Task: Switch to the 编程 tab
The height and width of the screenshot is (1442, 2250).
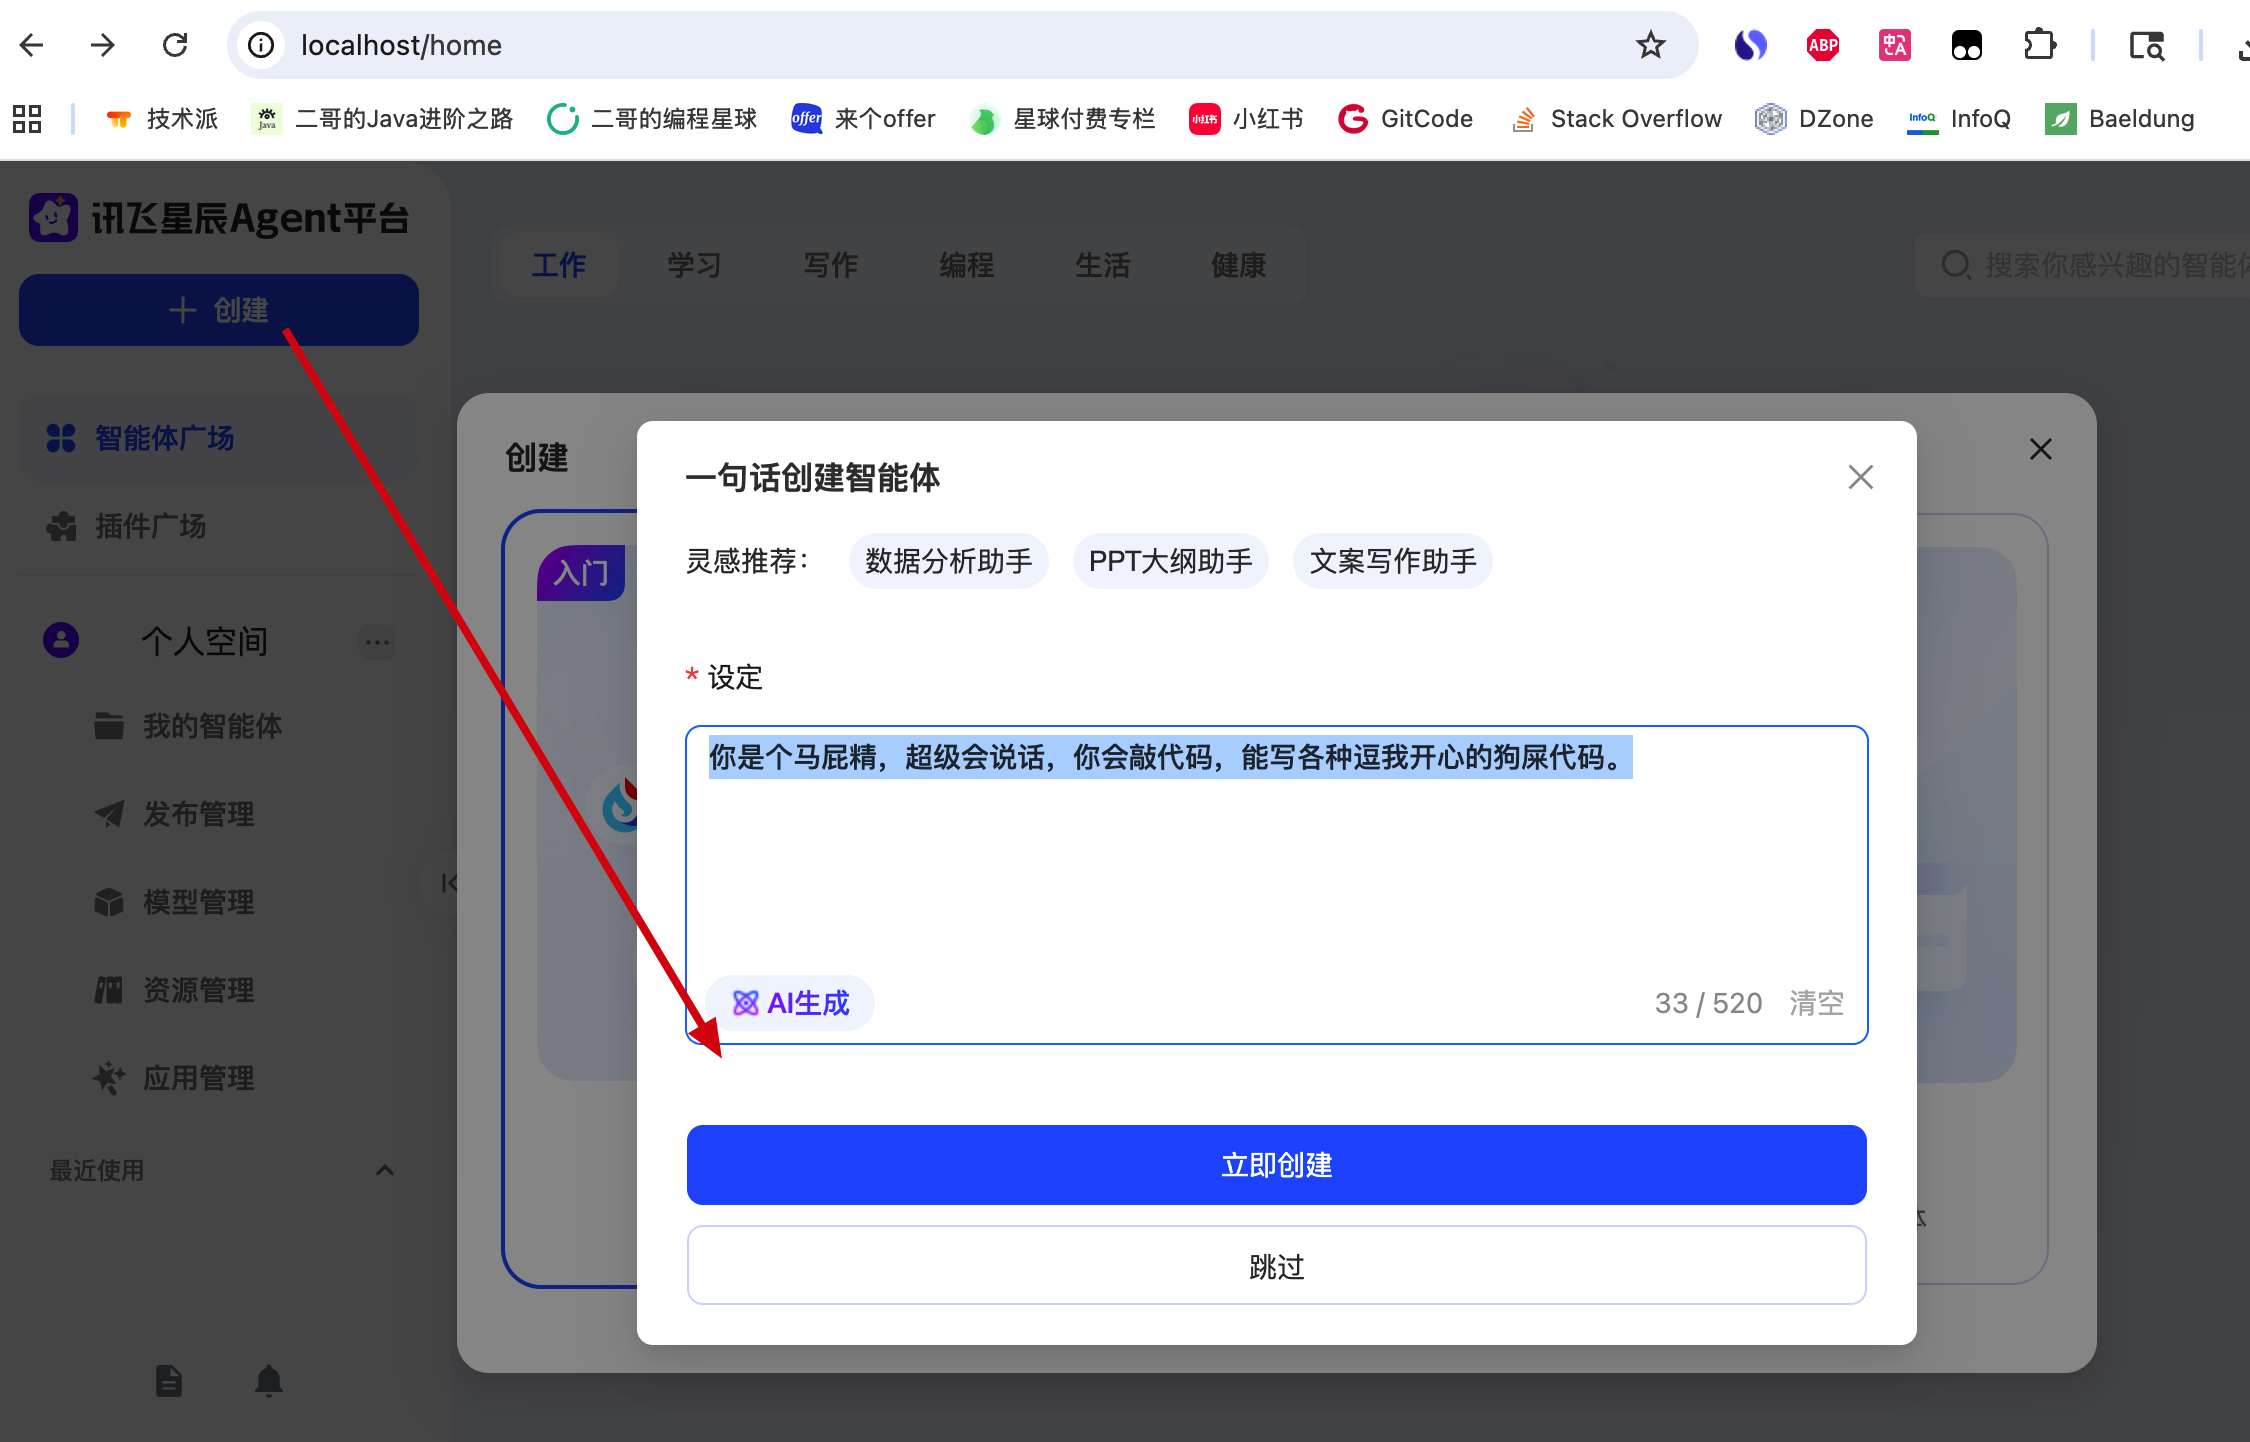Action: point(966,265)
